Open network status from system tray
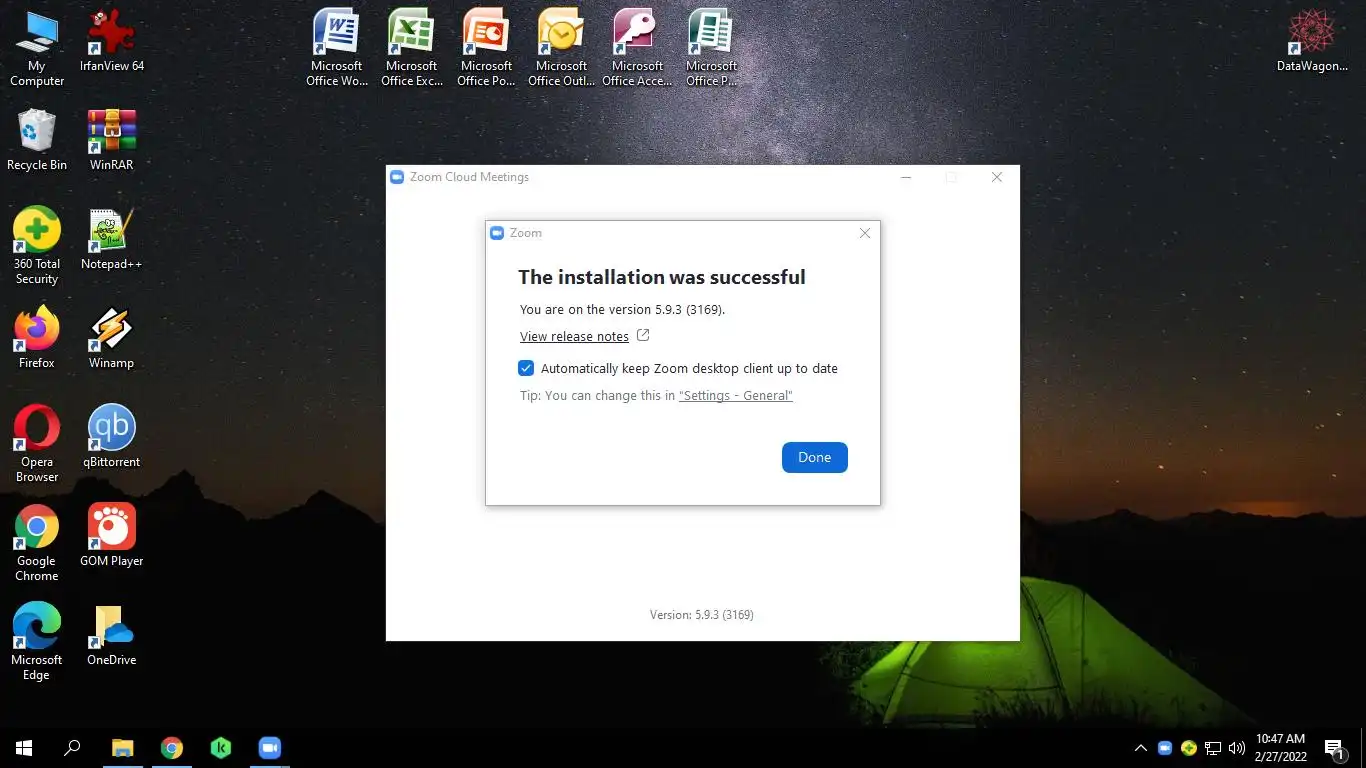This screenshot has width=1366, height=768. click(x=1213, y=748)
